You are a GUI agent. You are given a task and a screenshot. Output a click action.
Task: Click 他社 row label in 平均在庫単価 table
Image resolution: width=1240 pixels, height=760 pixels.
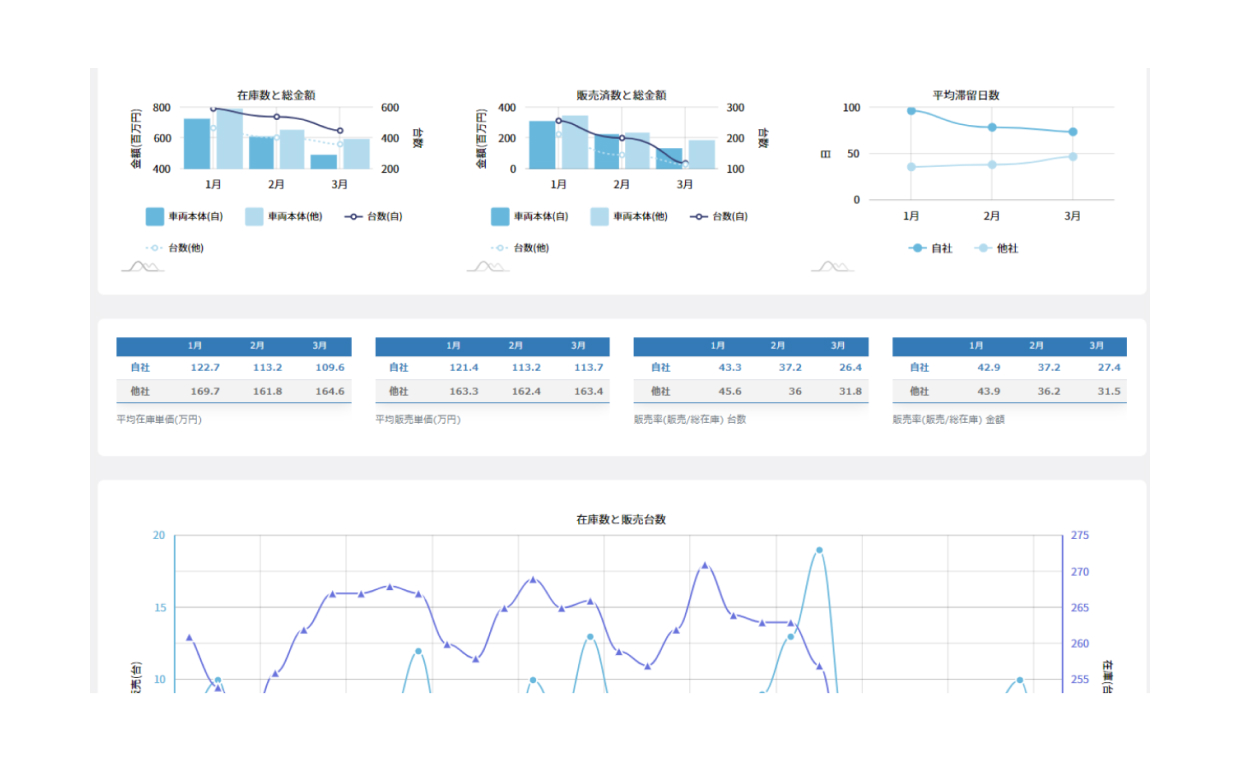coord(141,391)
